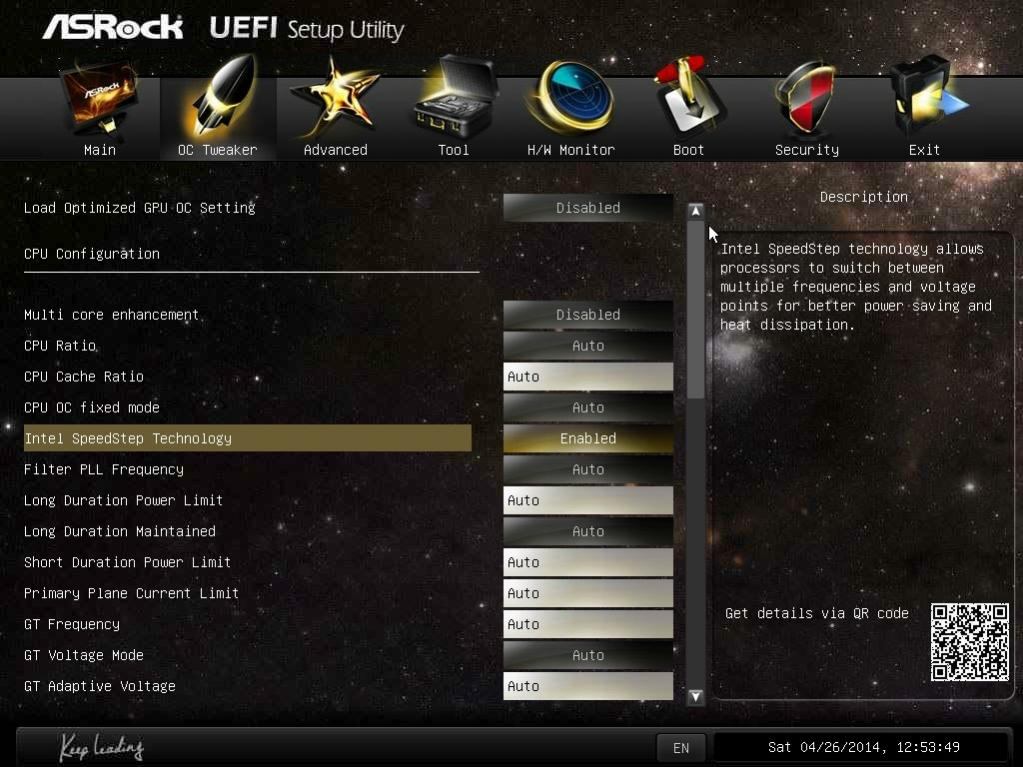This screenshot has height=767, width=1023.
Task: Open the Boot joystick icon
Action: point(689,97)
